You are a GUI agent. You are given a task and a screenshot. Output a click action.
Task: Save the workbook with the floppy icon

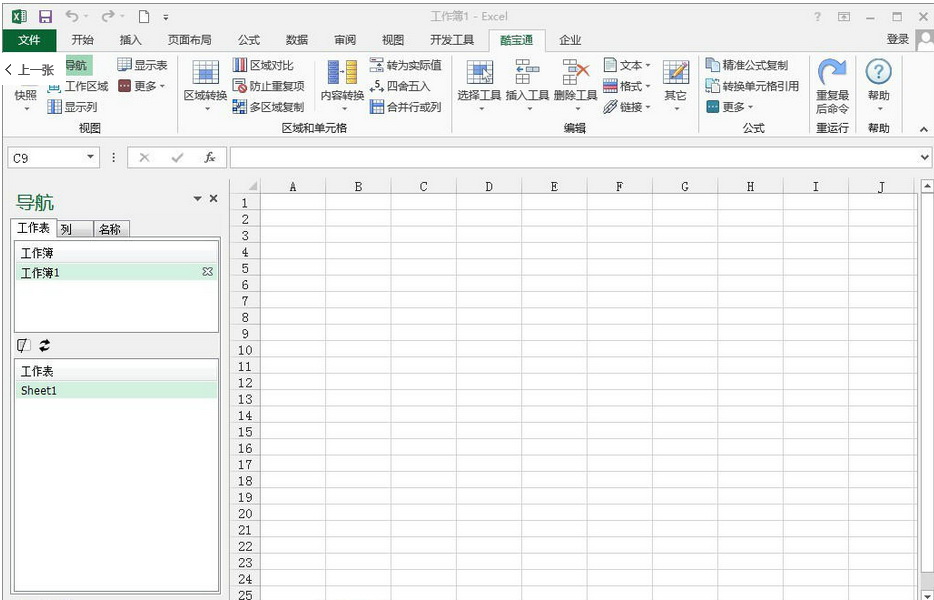(x=45, y=17)
